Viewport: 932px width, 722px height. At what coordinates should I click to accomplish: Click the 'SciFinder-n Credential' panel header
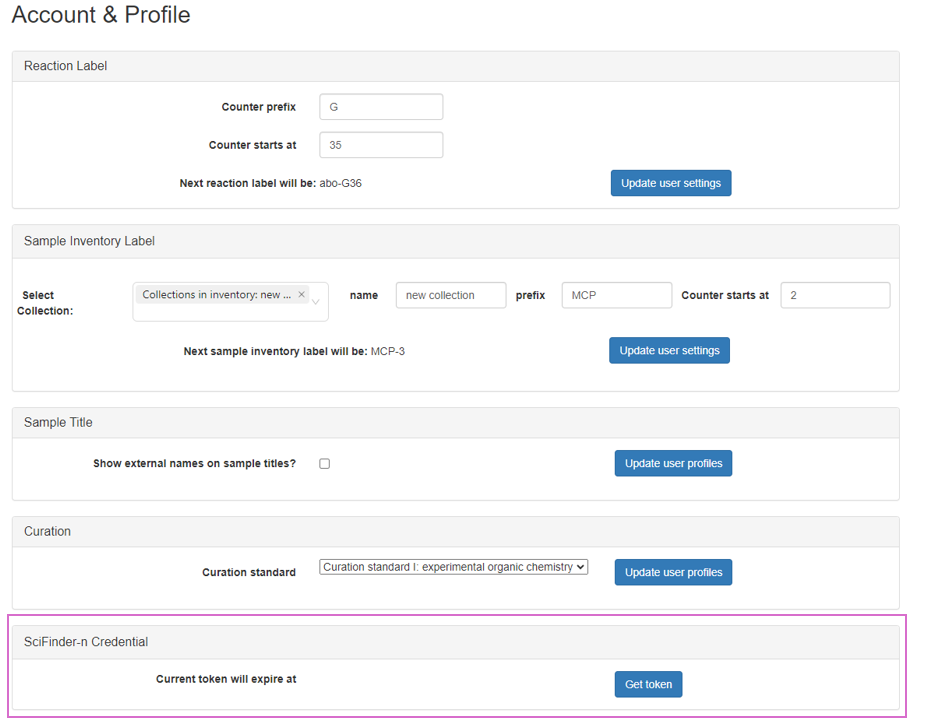click(86, 641)
